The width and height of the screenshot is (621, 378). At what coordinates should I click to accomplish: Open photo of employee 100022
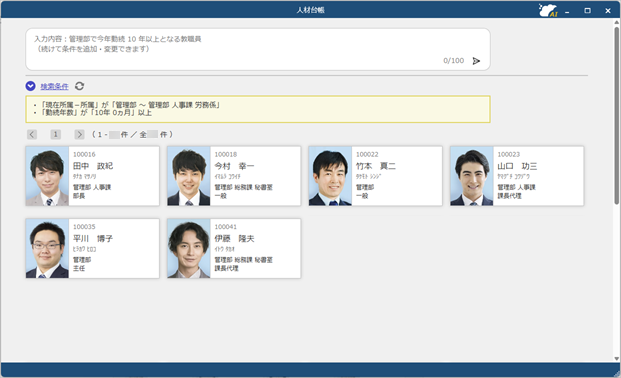tap(330, 176)
